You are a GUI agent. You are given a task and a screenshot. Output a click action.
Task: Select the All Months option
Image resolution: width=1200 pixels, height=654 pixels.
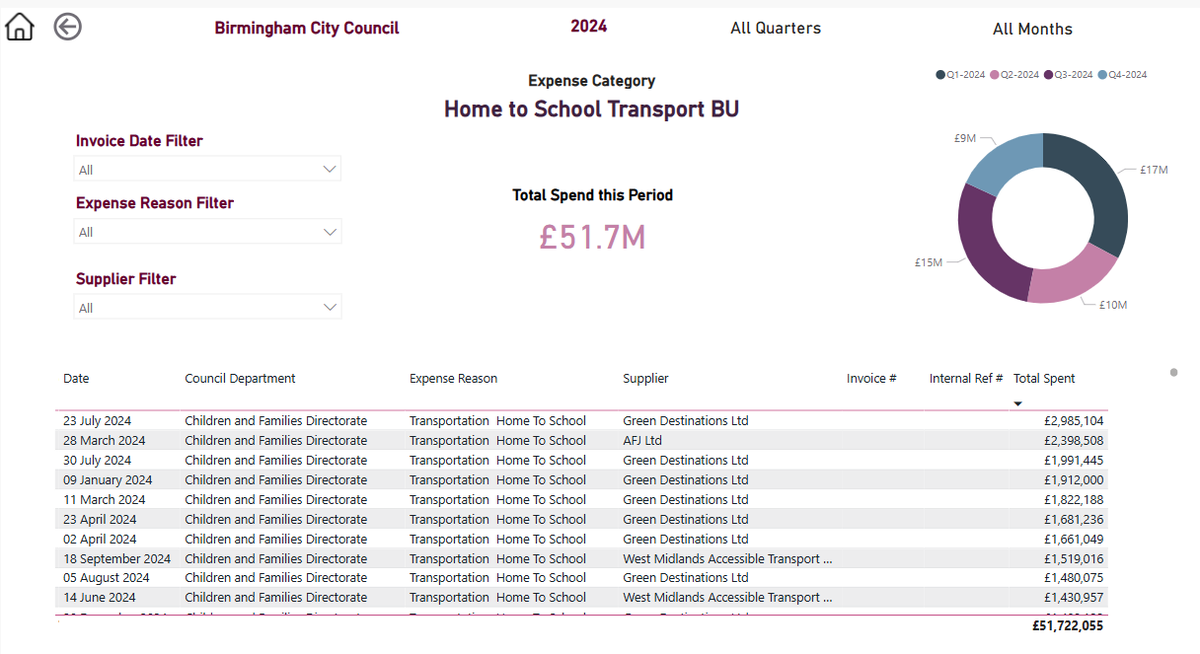point(1032,29)
